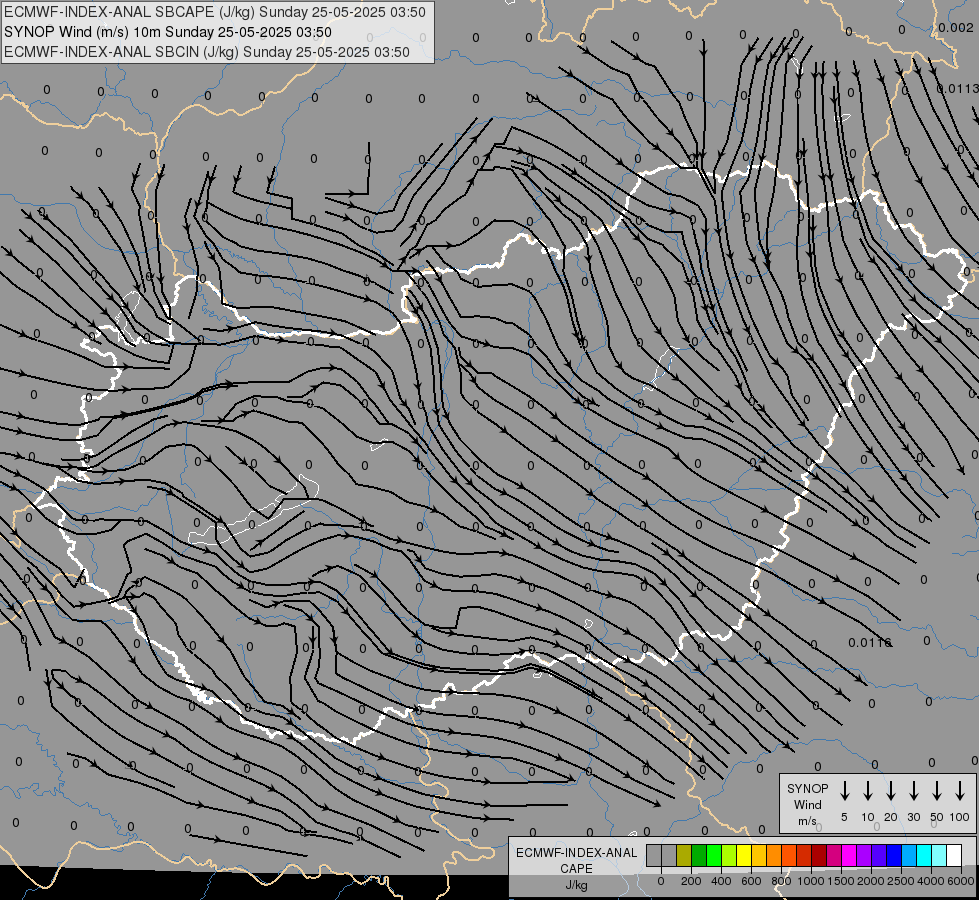Click the 0.0116 value on the map

pos(869,642)
